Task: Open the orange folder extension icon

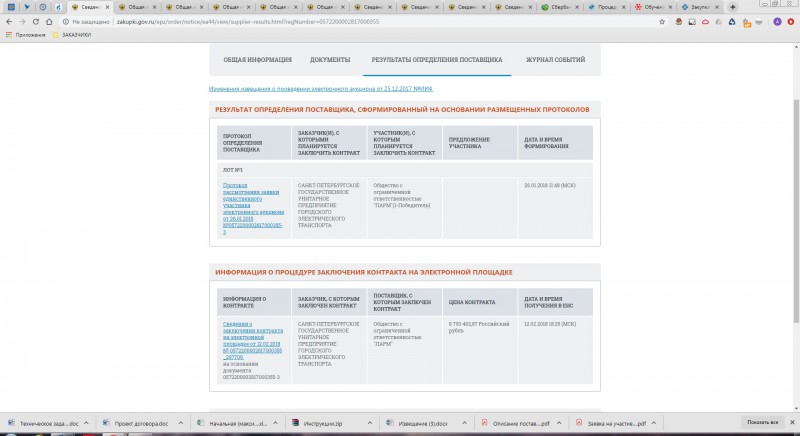Action: 746,22
